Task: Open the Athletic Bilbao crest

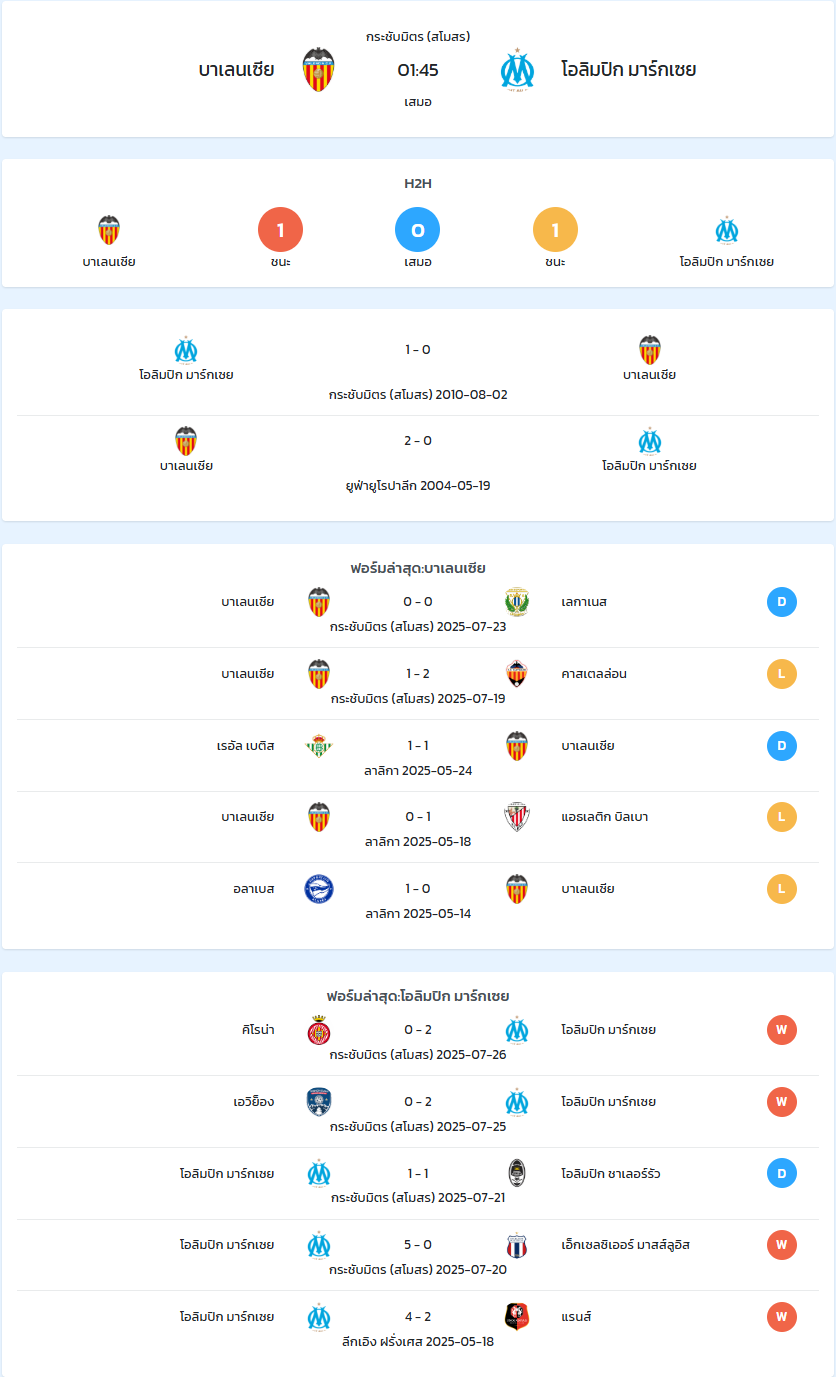Action: [517, 817]
